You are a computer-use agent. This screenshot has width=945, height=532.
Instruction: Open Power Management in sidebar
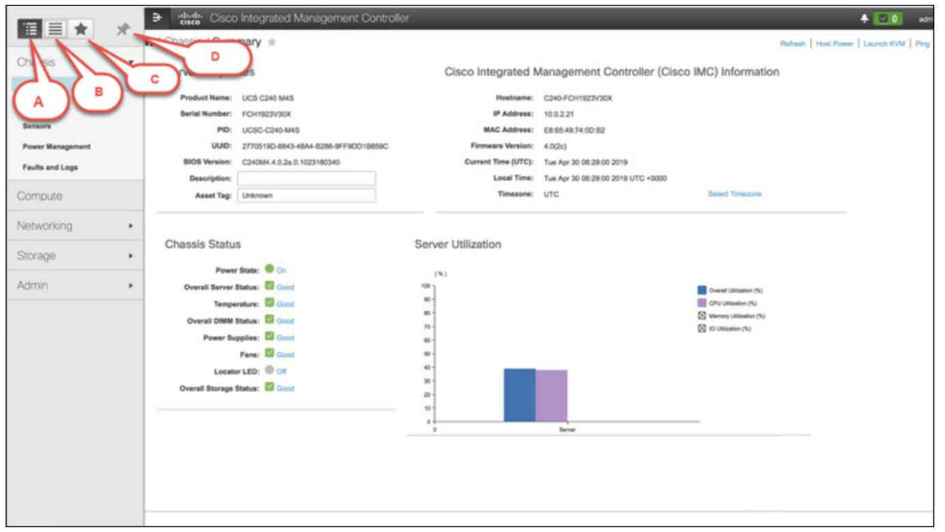tap(56, 147)
